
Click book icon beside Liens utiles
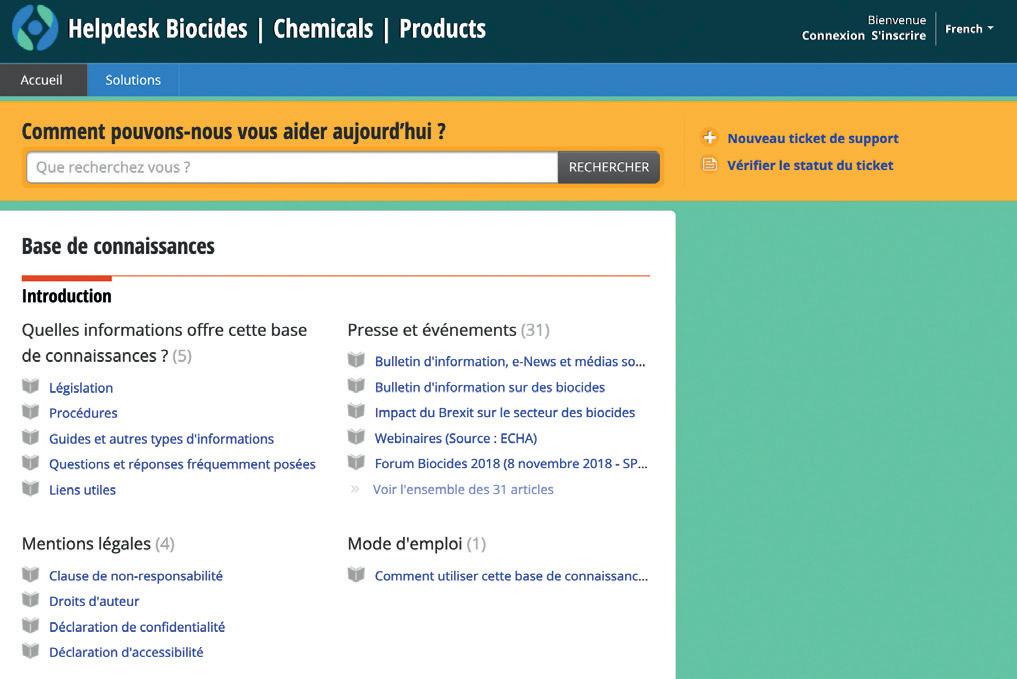pos(31,489)
